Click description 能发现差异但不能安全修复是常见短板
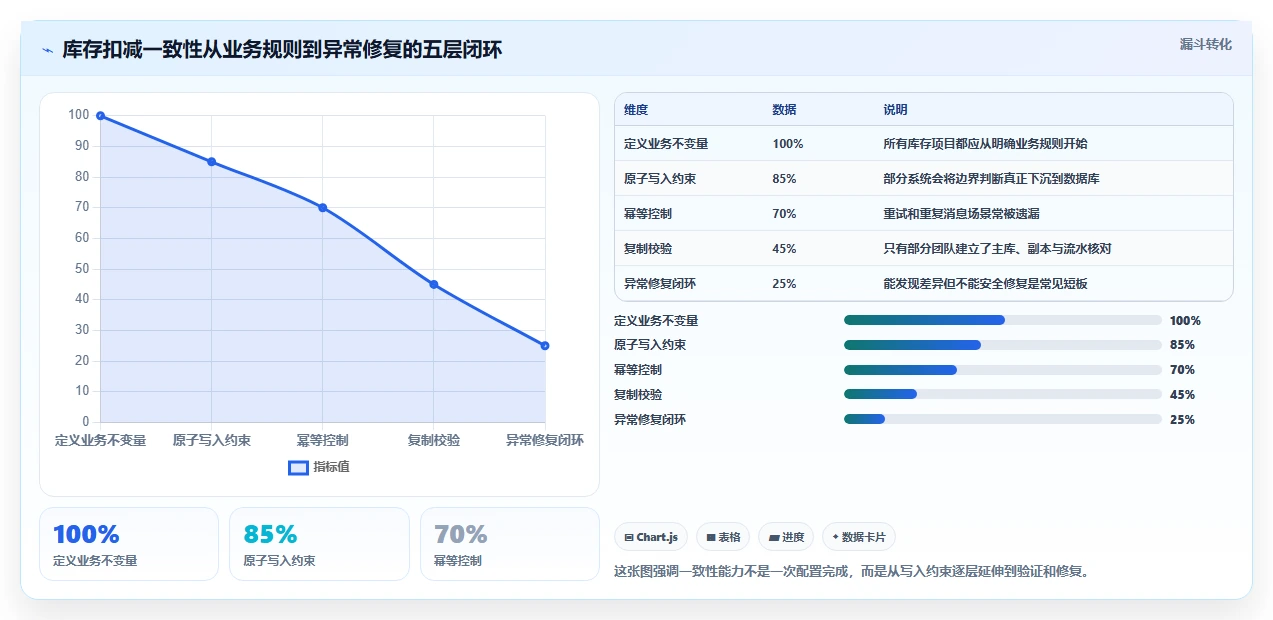The image size is (1273, 620). (x=985, y=284)
